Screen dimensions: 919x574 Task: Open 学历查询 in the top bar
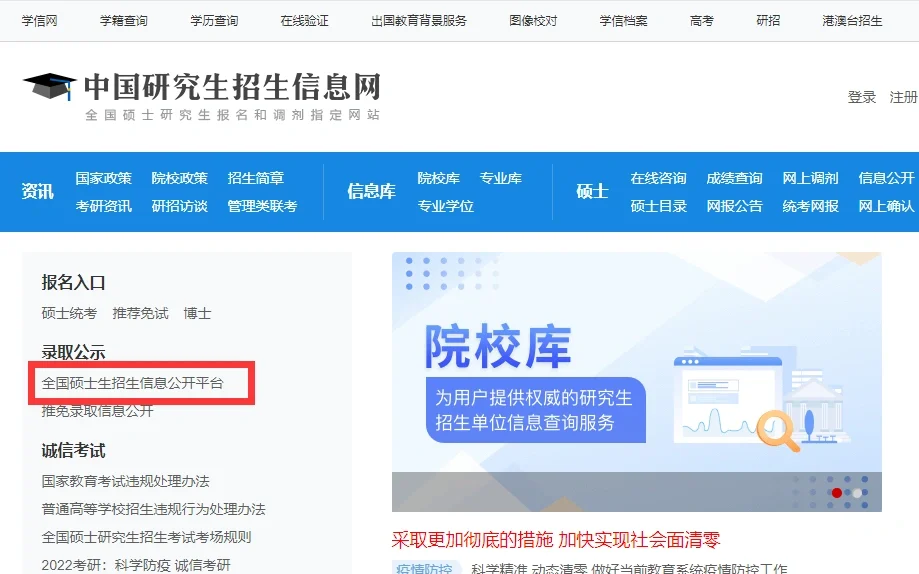click(214, 21)
